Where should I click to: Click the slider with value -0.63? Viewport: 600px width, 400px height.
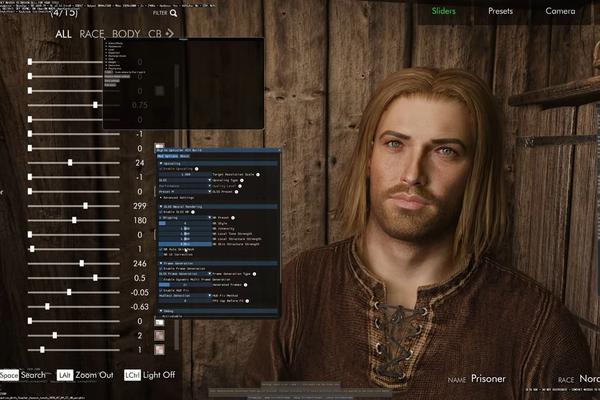tap(73, 307)
